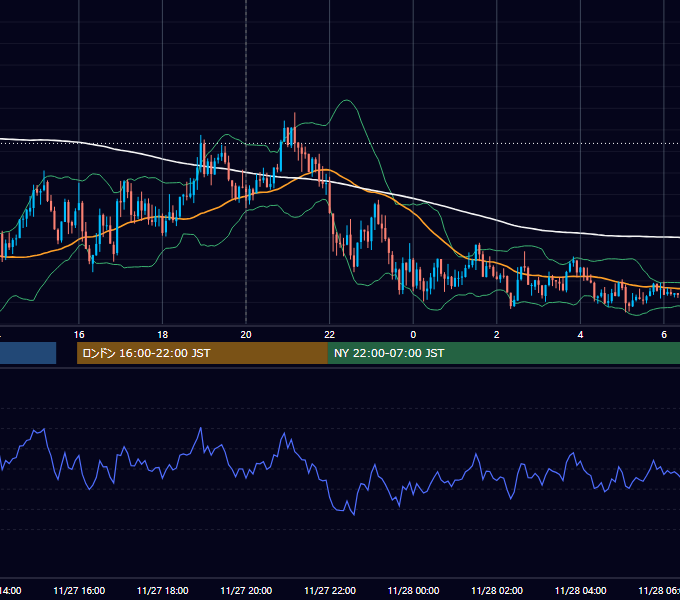Click the "11/27 22:00" date label

[x=330, y=590]
